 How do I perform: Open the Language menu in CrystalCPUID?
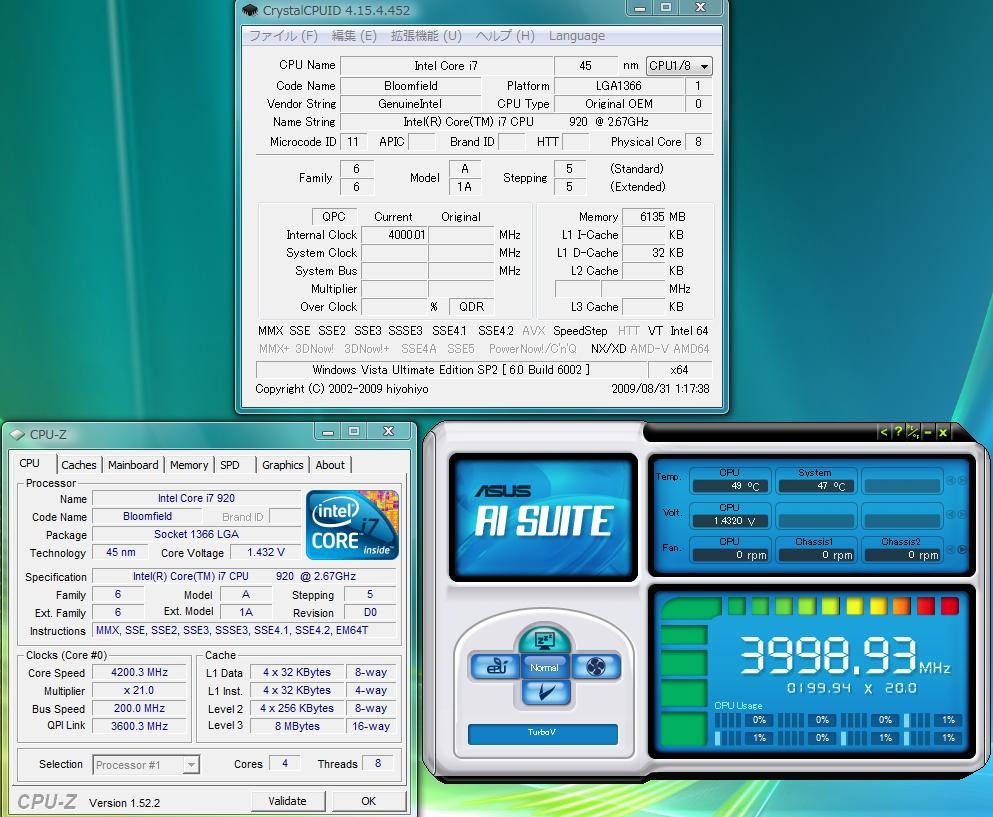point(577,36)
